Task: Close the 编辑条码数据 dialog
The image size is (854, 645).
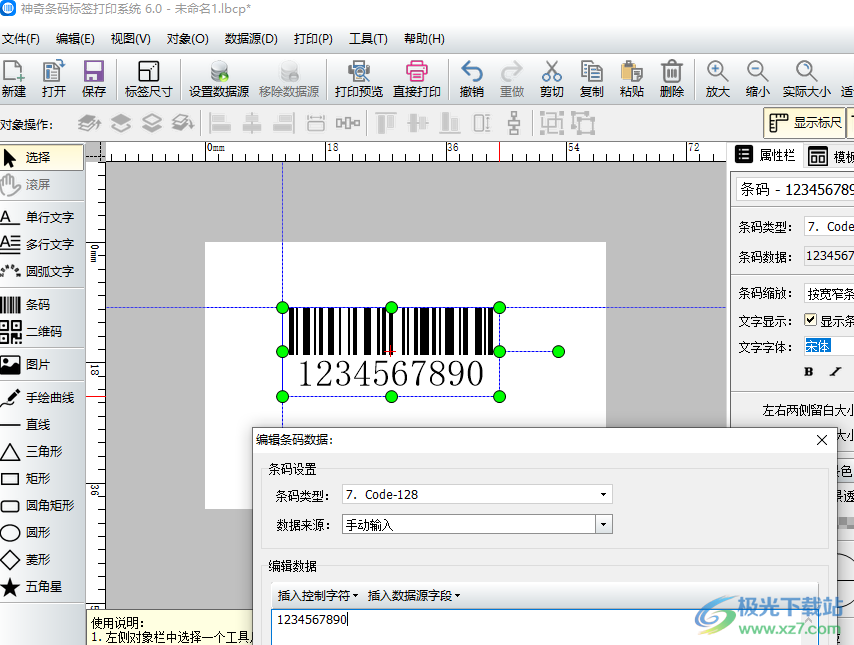Action: pyautogui.click(x=822, y=440)
